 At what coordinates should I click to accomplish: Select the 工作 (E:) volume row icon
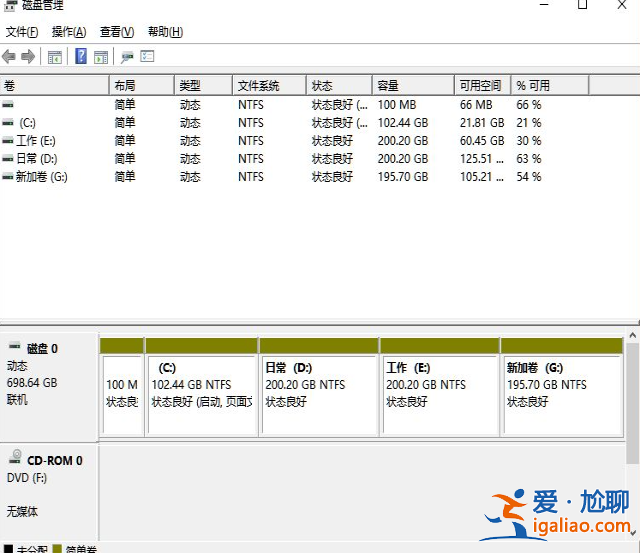click(8, 141)
